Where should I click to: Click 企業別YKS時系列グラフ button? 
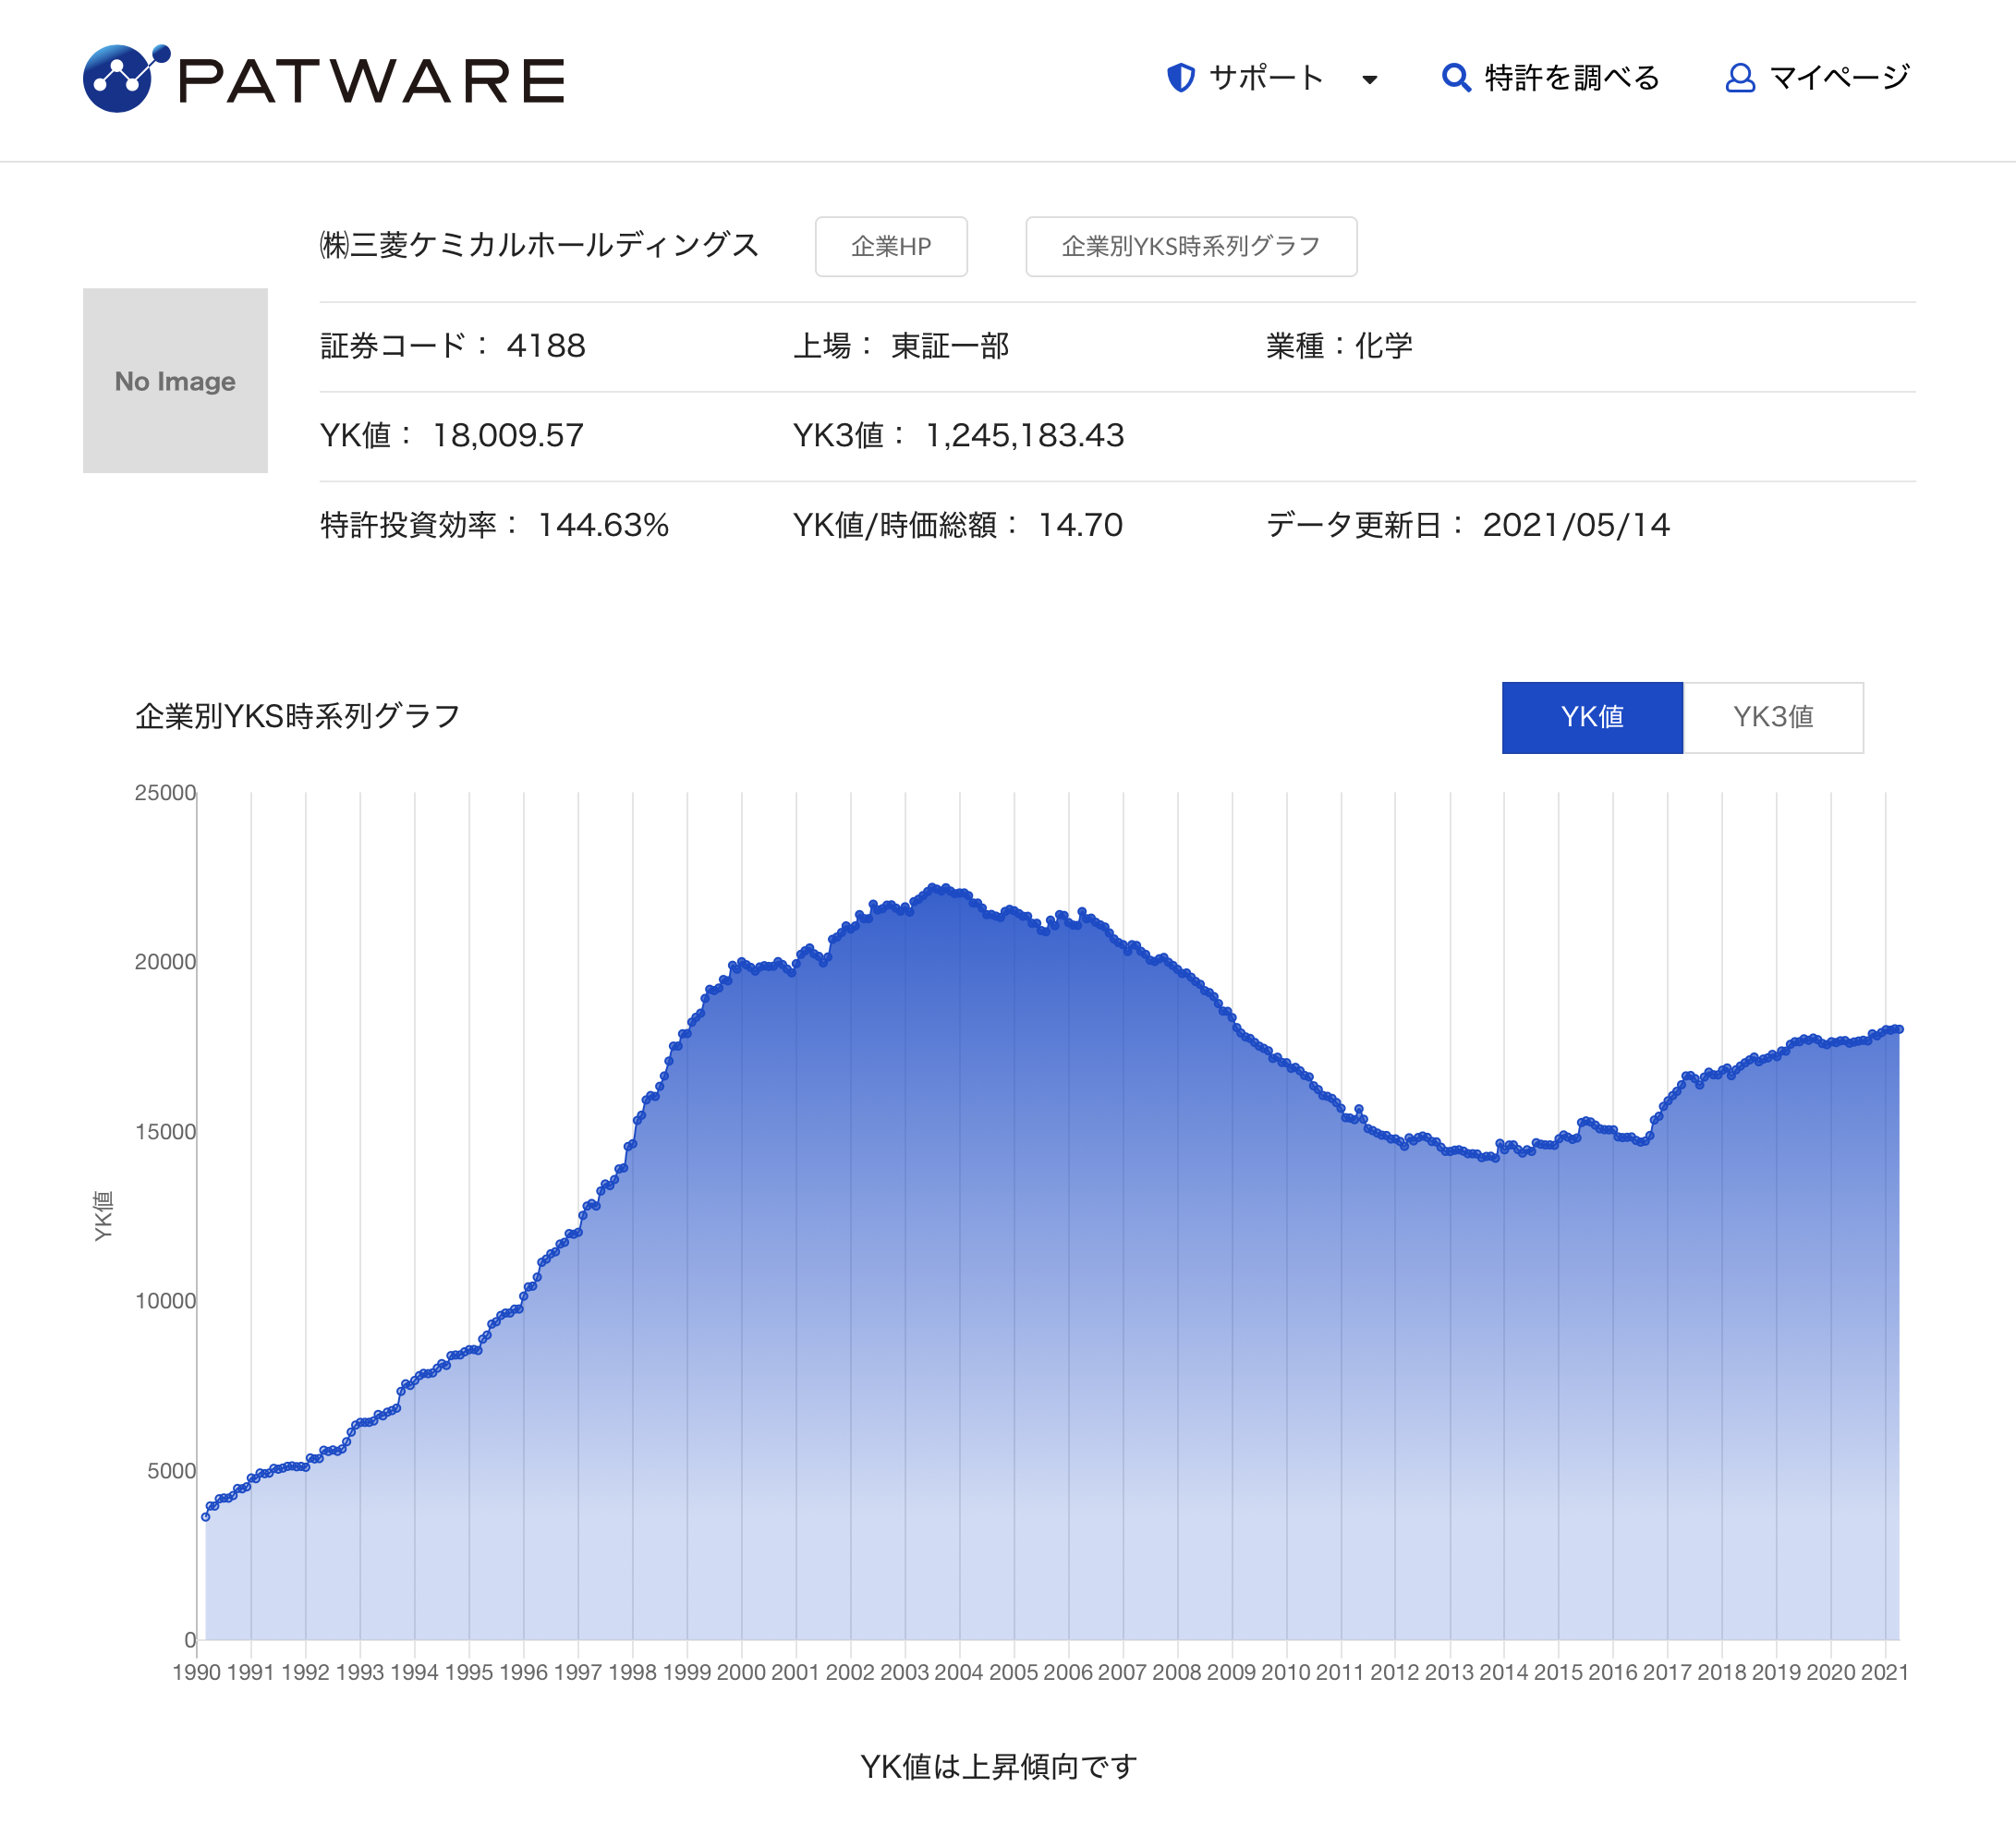(x=1191, y=246)
